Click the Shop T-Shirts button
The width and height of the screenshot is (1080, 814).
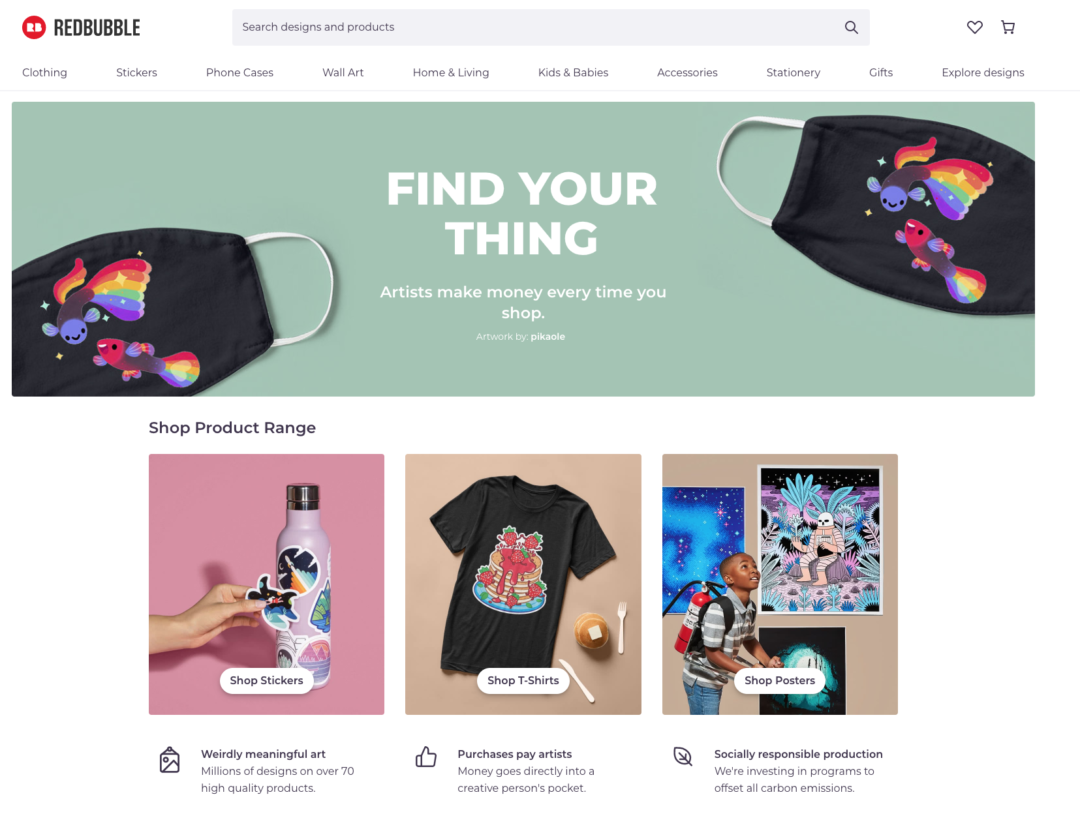tap(523, 680)
